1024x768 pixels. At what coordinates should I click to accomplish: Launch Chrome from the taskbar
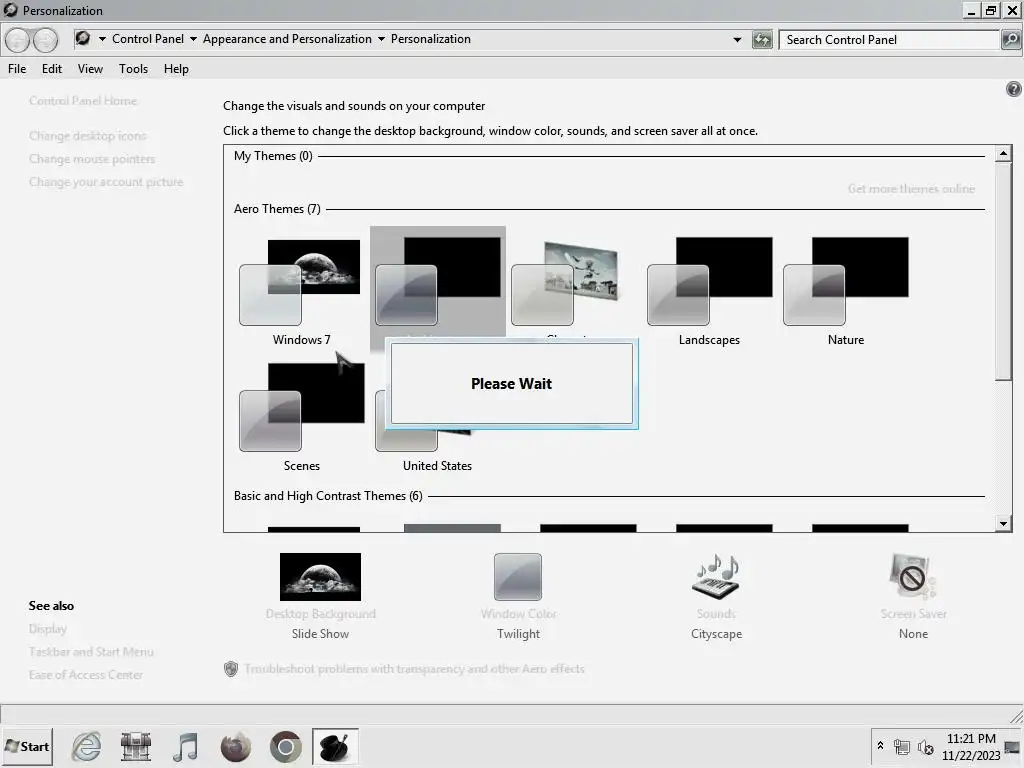[285, 746]
